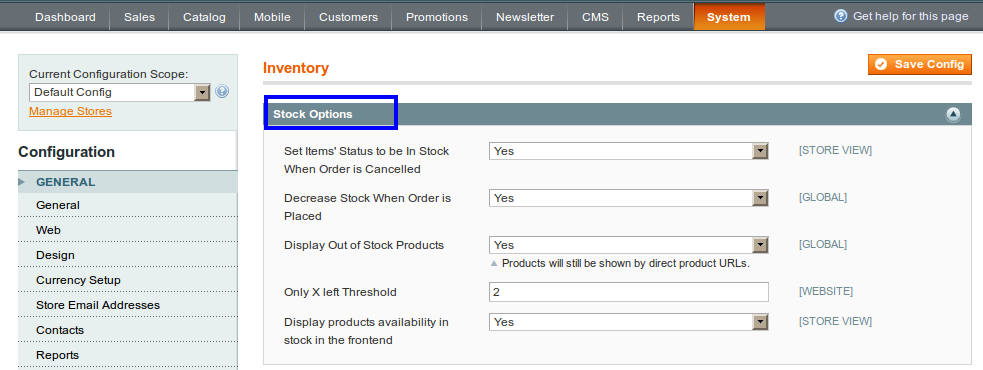Open the Customers menu
Viewport: 983px width, 370px height.
point(349,17)
